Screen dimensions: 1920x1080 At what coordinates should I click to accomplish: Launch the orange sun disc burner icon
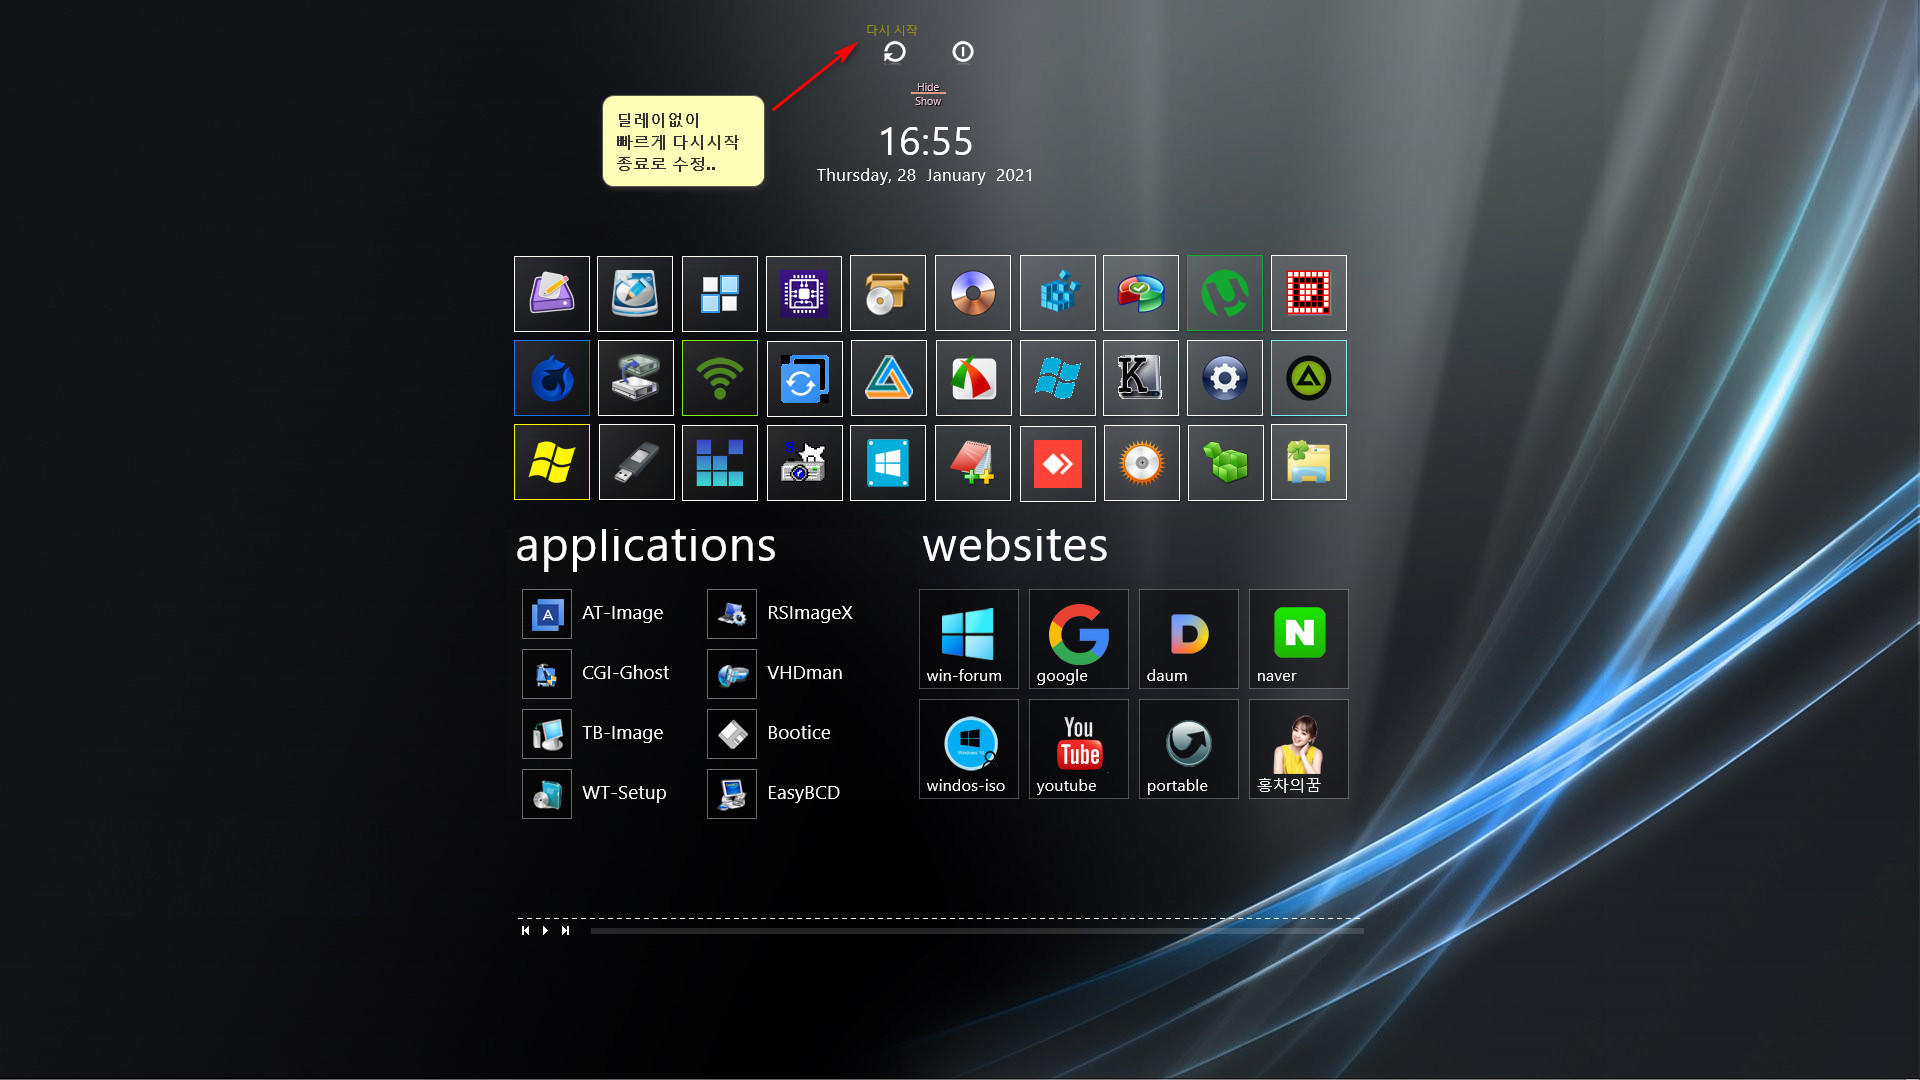tap(1142, 462)
